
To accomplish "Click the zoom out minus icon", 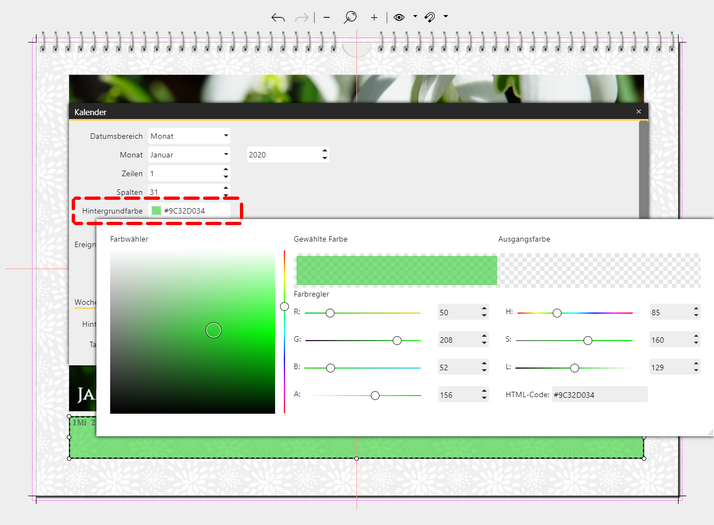I will point(326,18).
